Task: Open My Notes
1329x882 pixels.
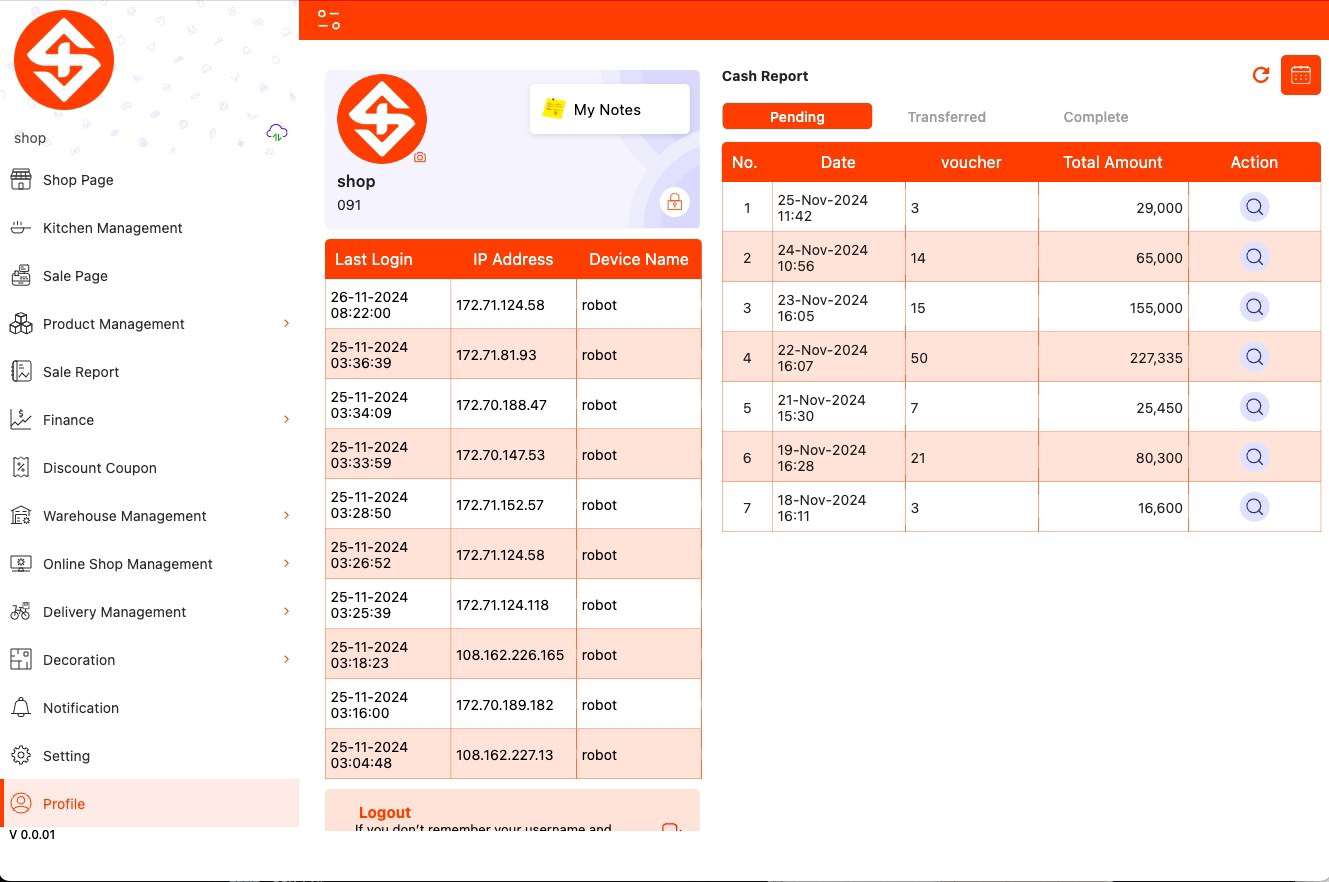Action: pos(609,109)
